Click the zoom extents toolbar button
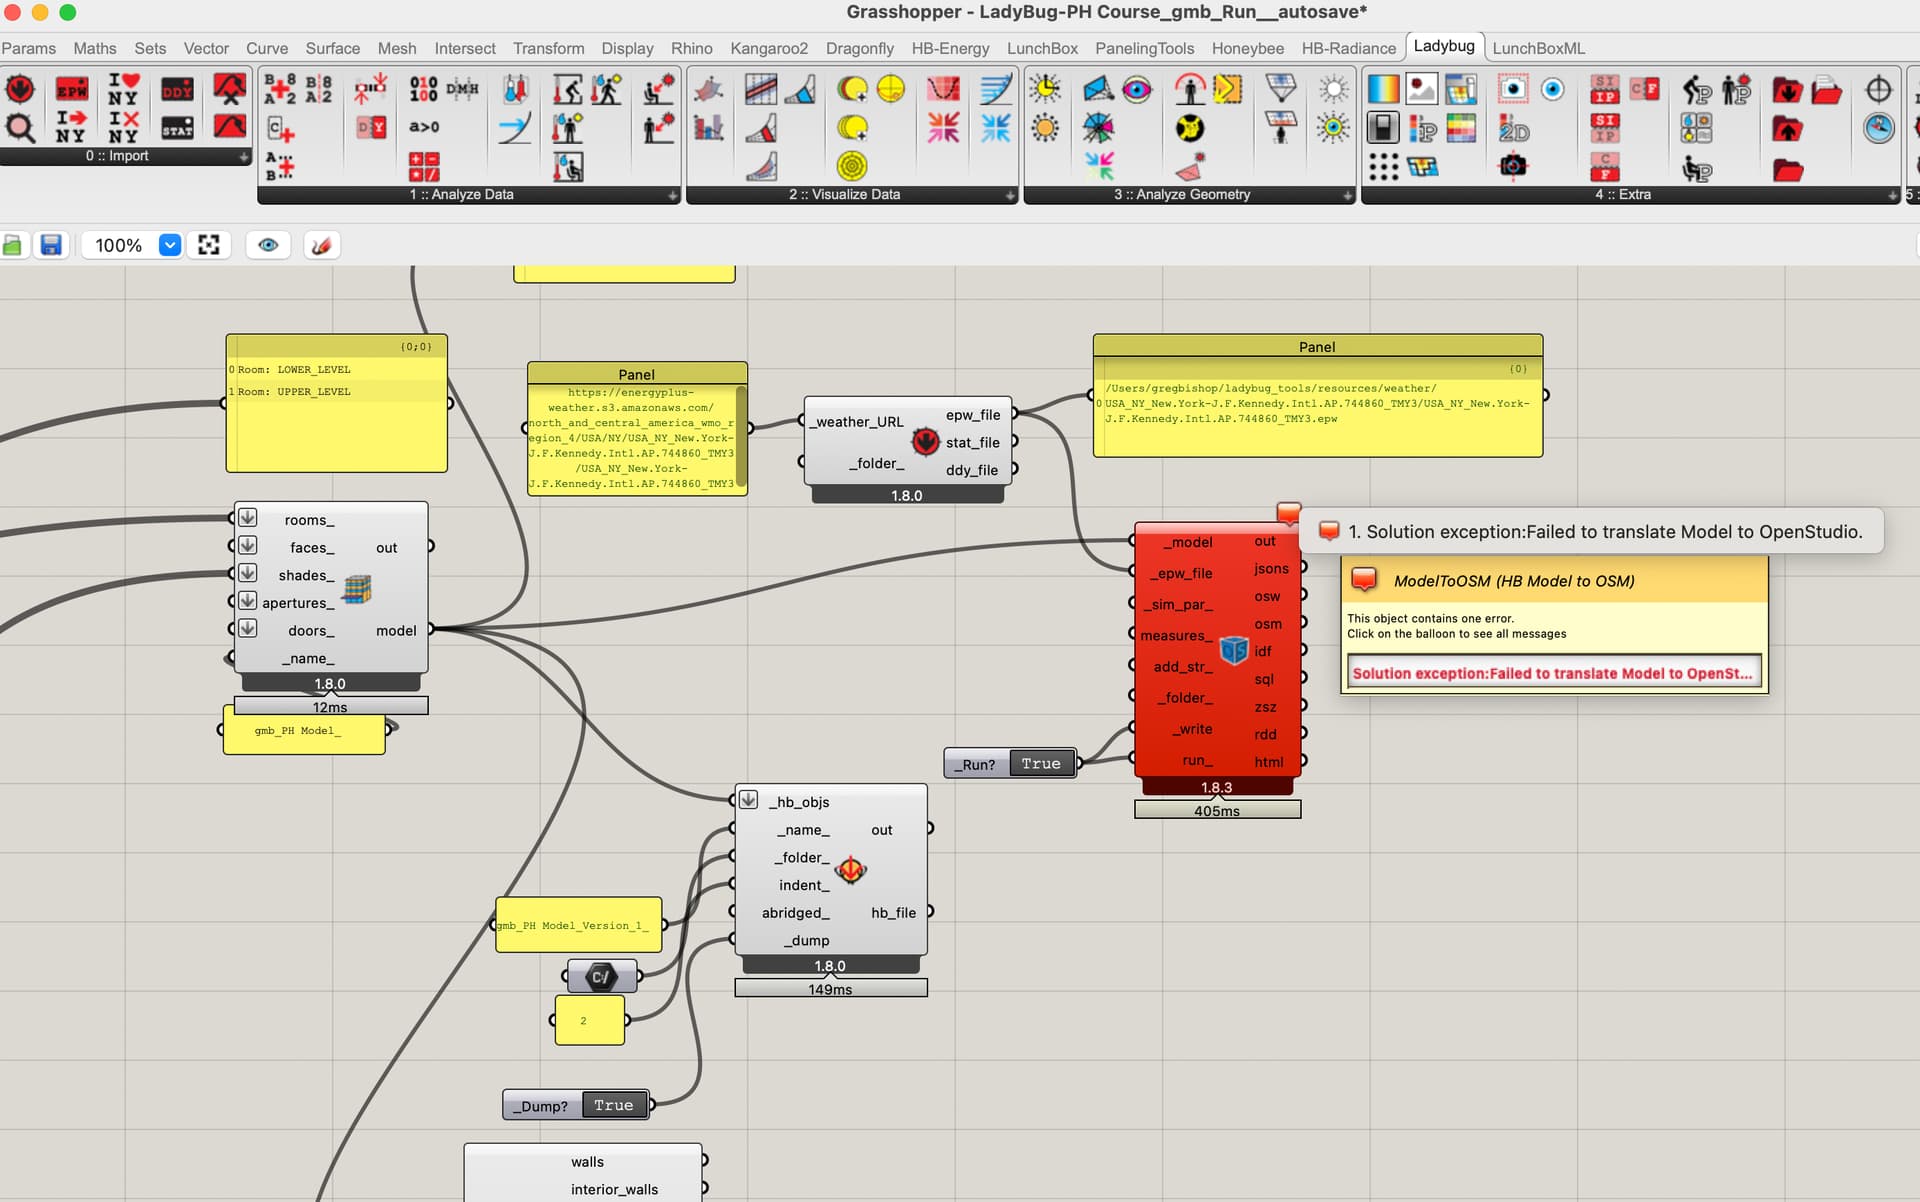This screenshot has width=1920, height=1202. (209, 245)
